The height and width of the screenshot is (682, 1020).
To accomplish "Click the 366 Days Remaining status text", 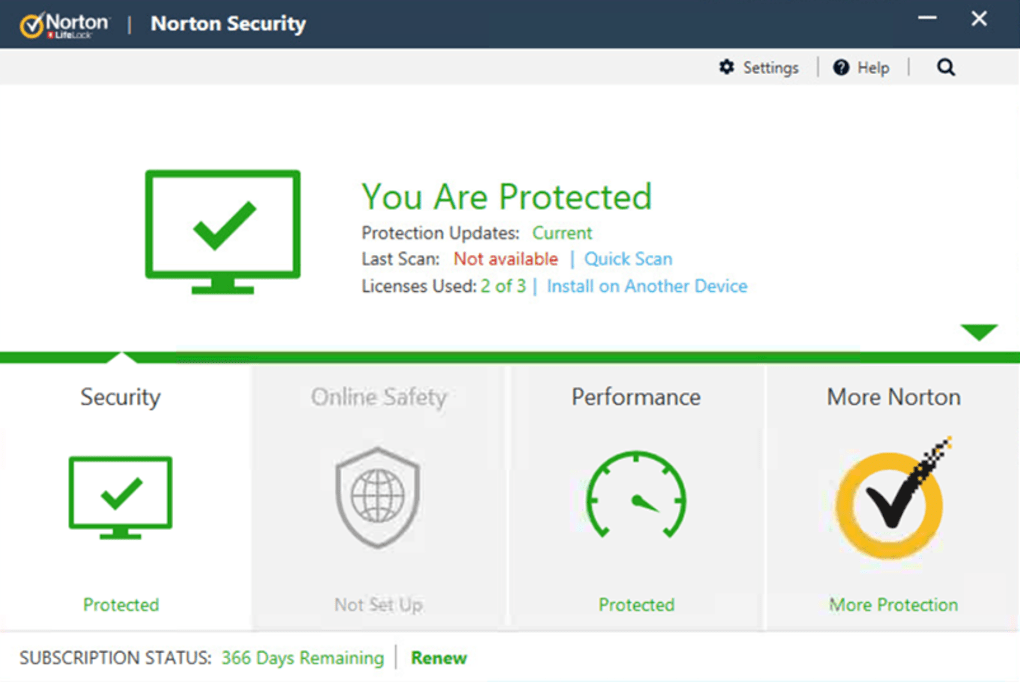I will (303, 658).
